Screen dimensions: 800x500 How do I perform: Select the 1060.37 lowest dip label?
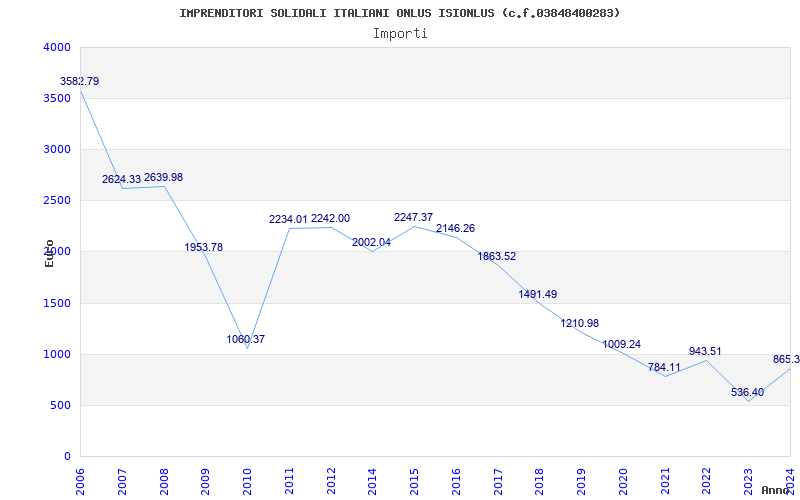[246, 339]
